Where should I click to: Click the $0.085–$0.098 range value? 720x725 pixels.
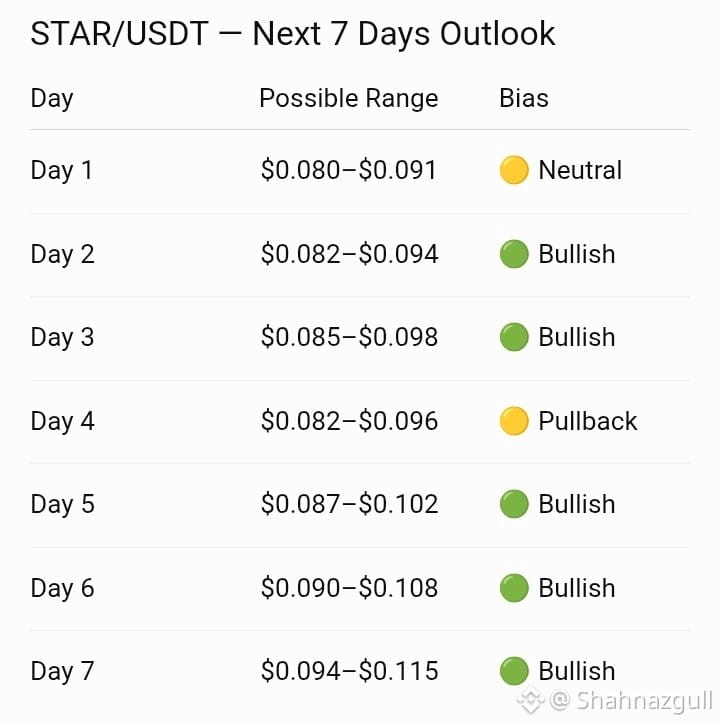tap(349, 337)
